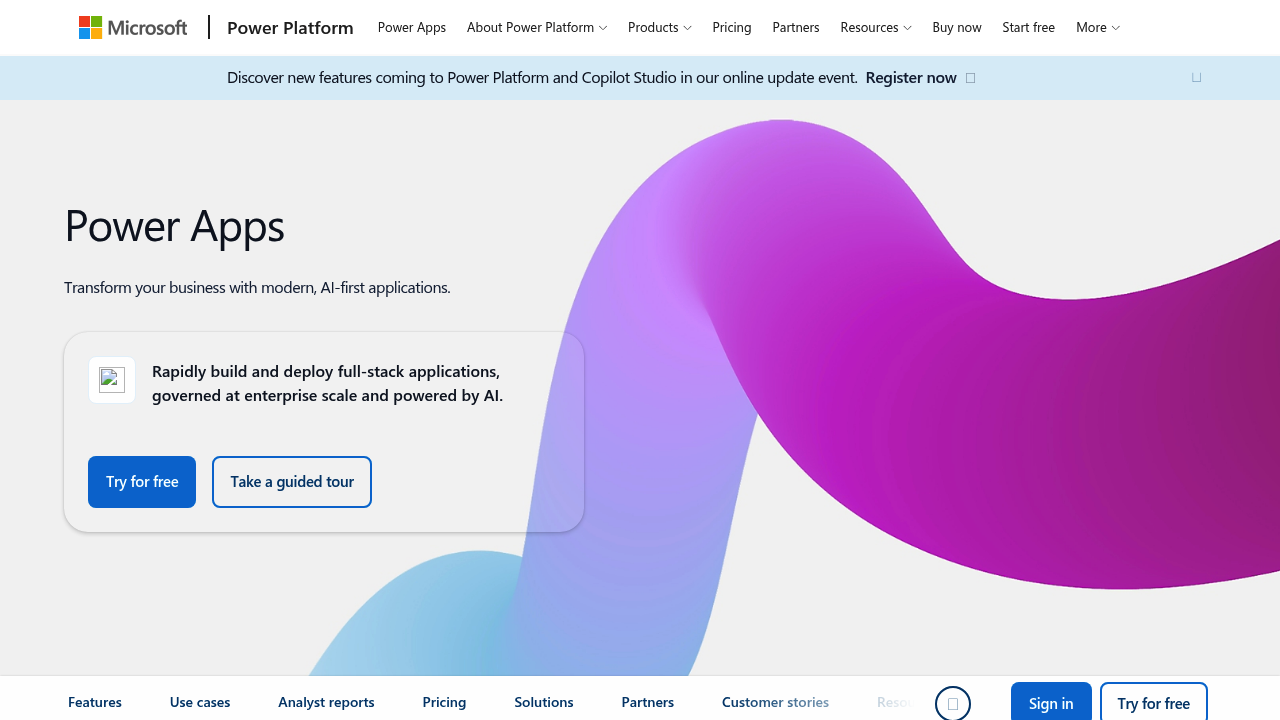The image size is (1280, 720).
Task: Click Buy now in the header
Action: tap(957, 28)
